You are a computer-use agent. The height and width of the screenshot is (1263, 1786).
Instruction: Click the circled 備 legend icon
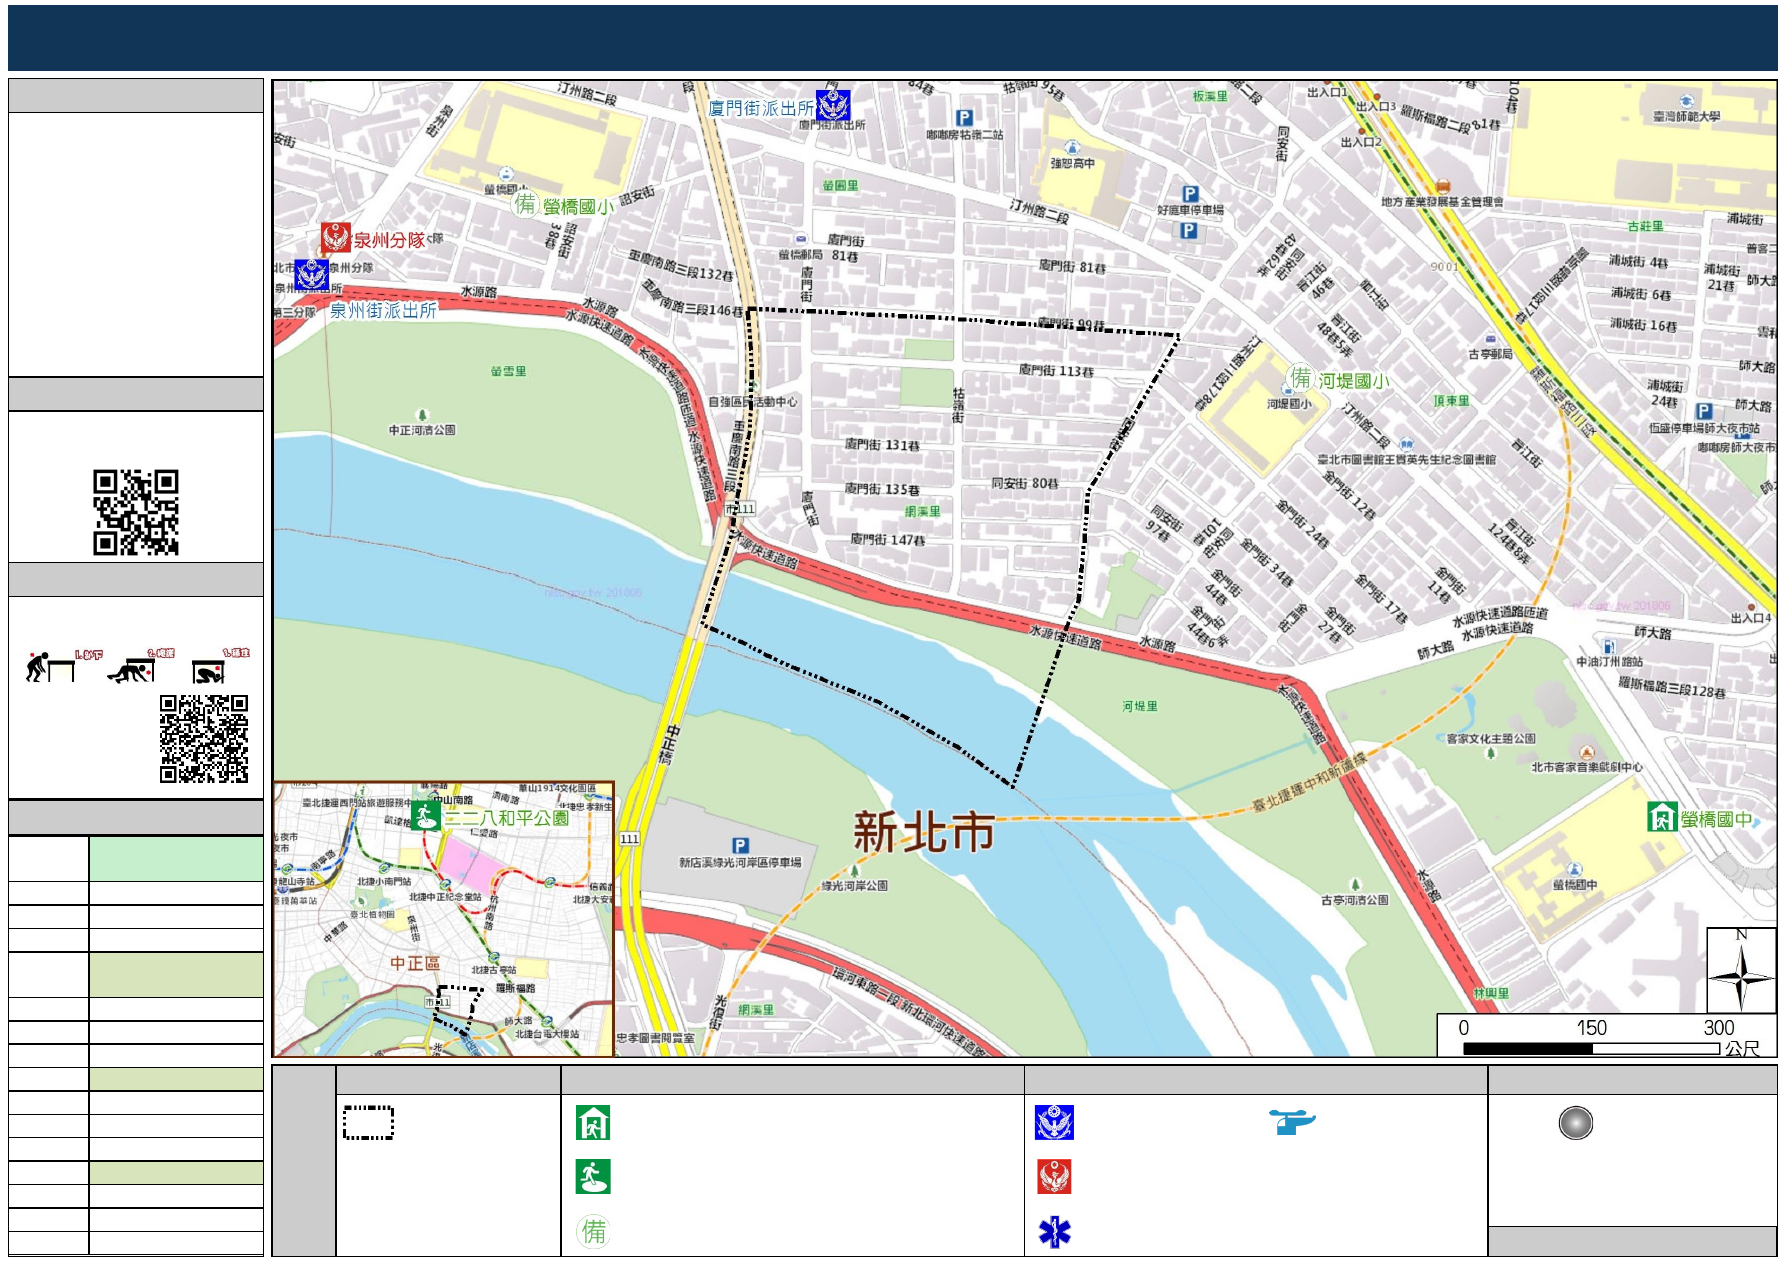coord(594,1231)
